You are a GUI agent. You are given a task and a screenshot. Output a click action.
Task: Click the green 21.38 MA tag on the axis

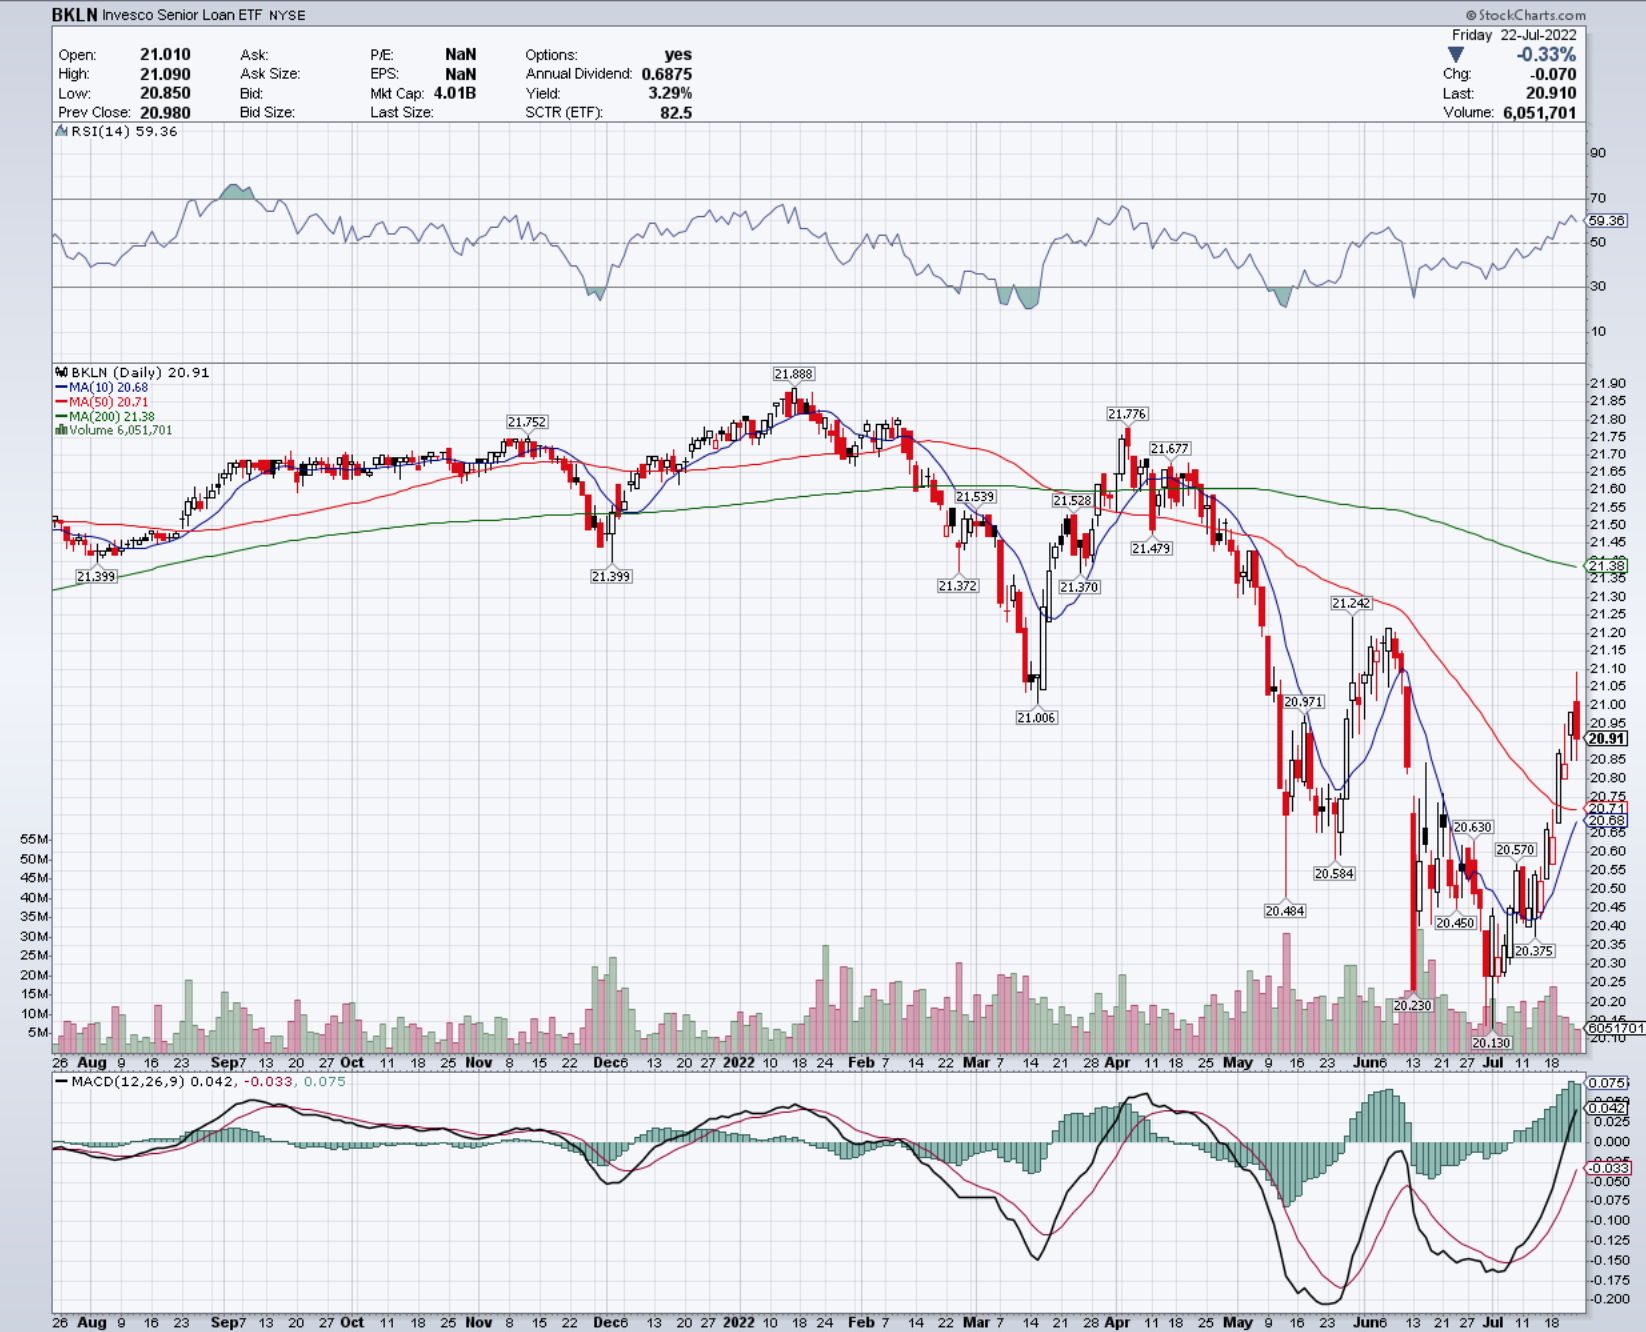1607,566
